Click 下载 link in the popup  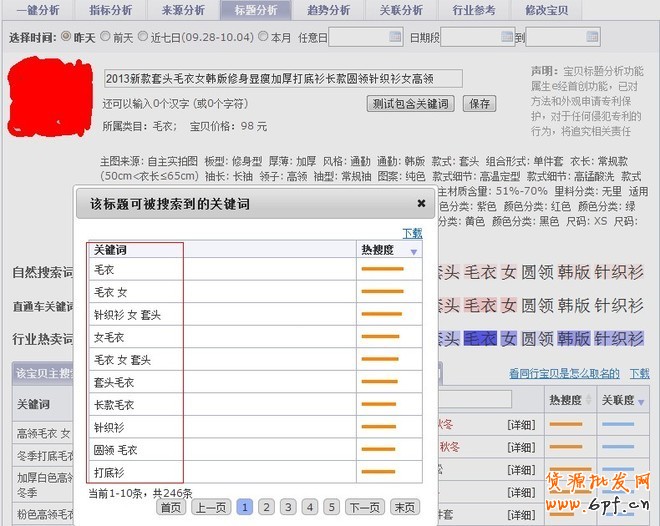click(x=412, y=233)
